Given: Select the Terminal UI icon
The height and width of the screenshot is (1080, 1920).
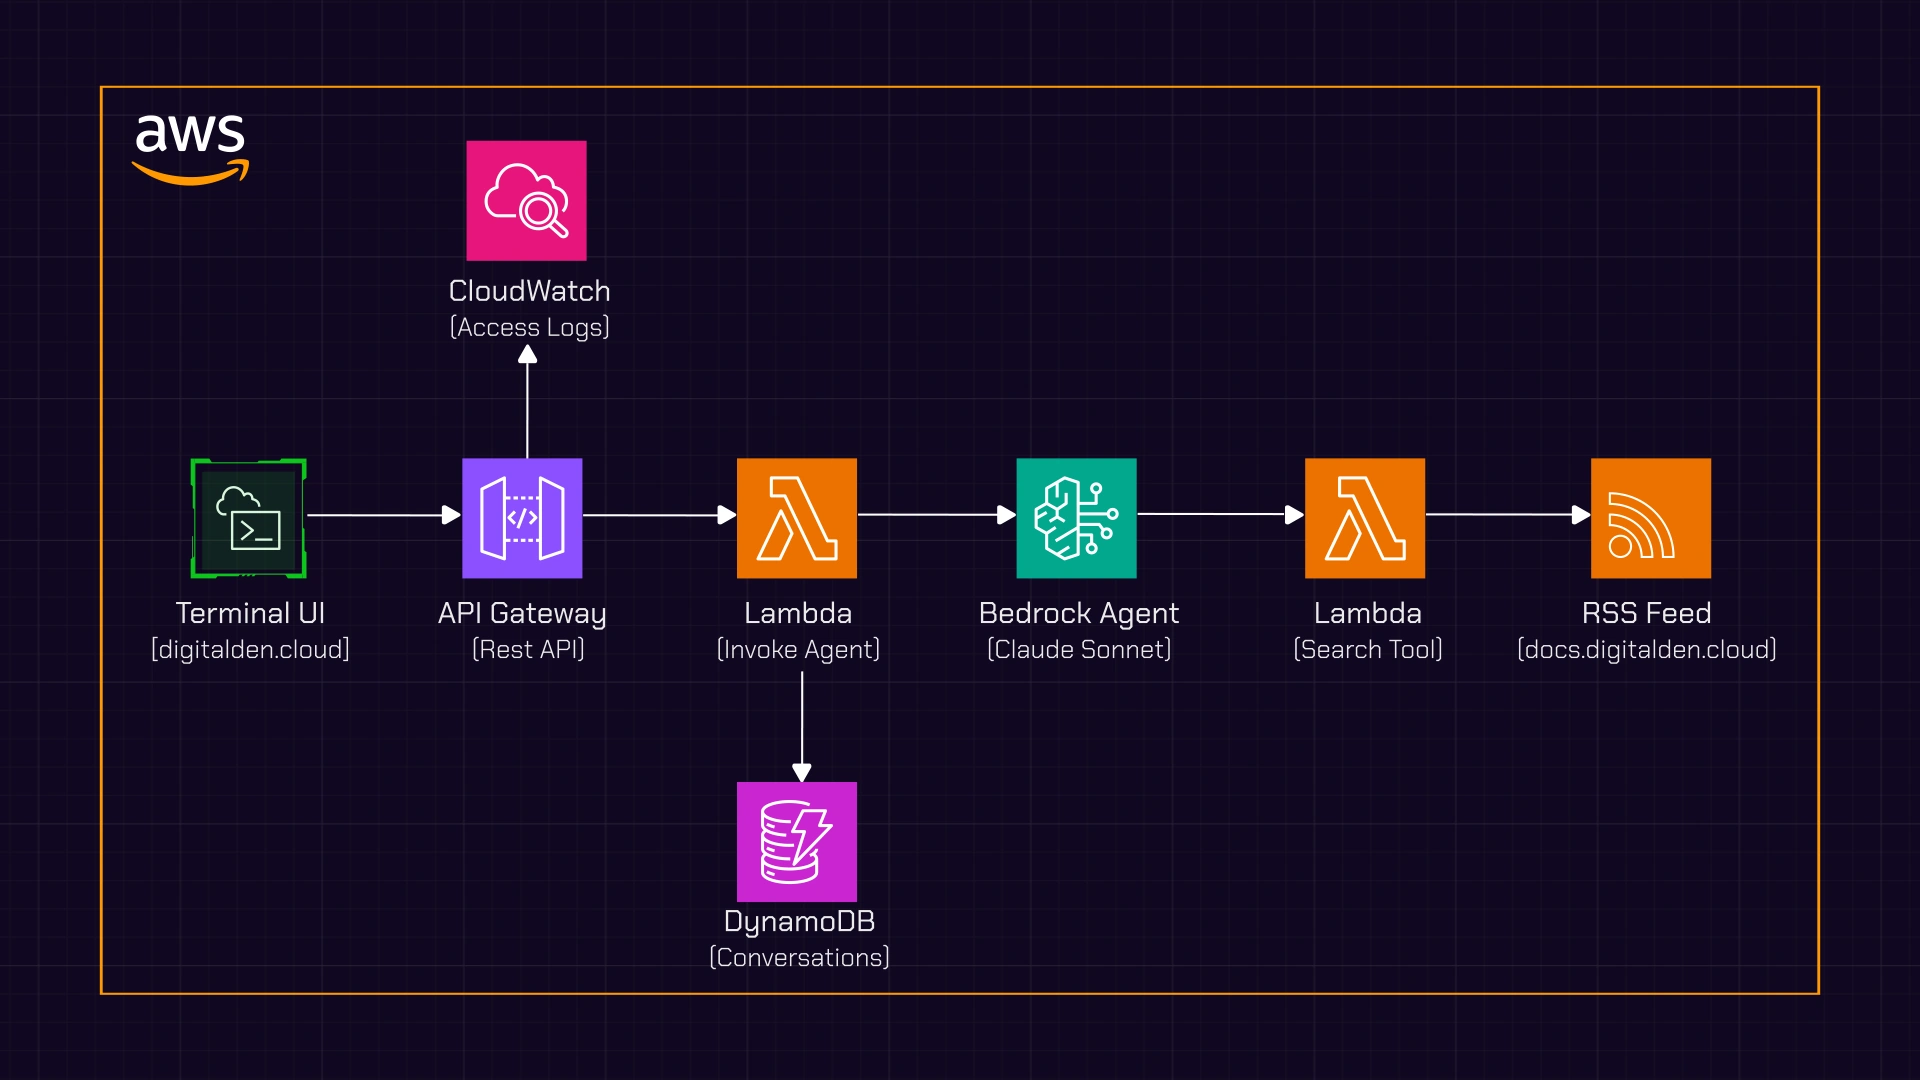Looking at the screenshot, I should pyautogui.click(x=248, y=518).
